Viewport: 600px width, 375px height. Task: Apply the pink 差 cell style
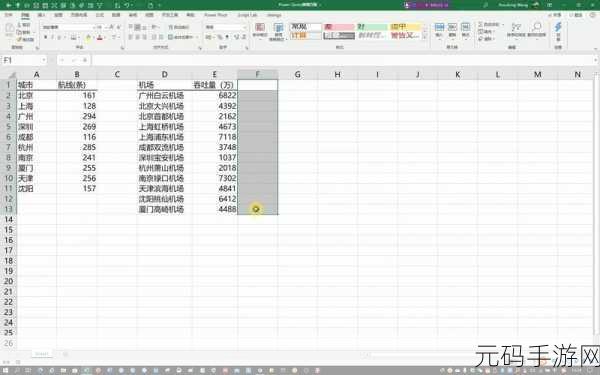pos(339,27)
